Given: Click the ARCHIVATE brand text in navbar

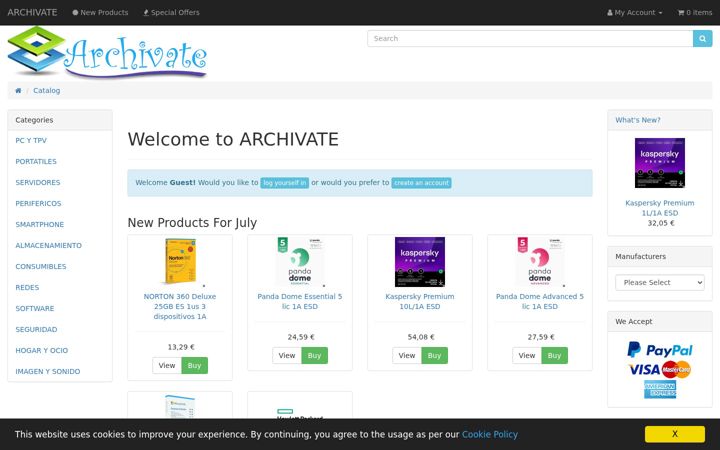Looking at the screenshot, I should pyautogui.click(x=32, y=12).
